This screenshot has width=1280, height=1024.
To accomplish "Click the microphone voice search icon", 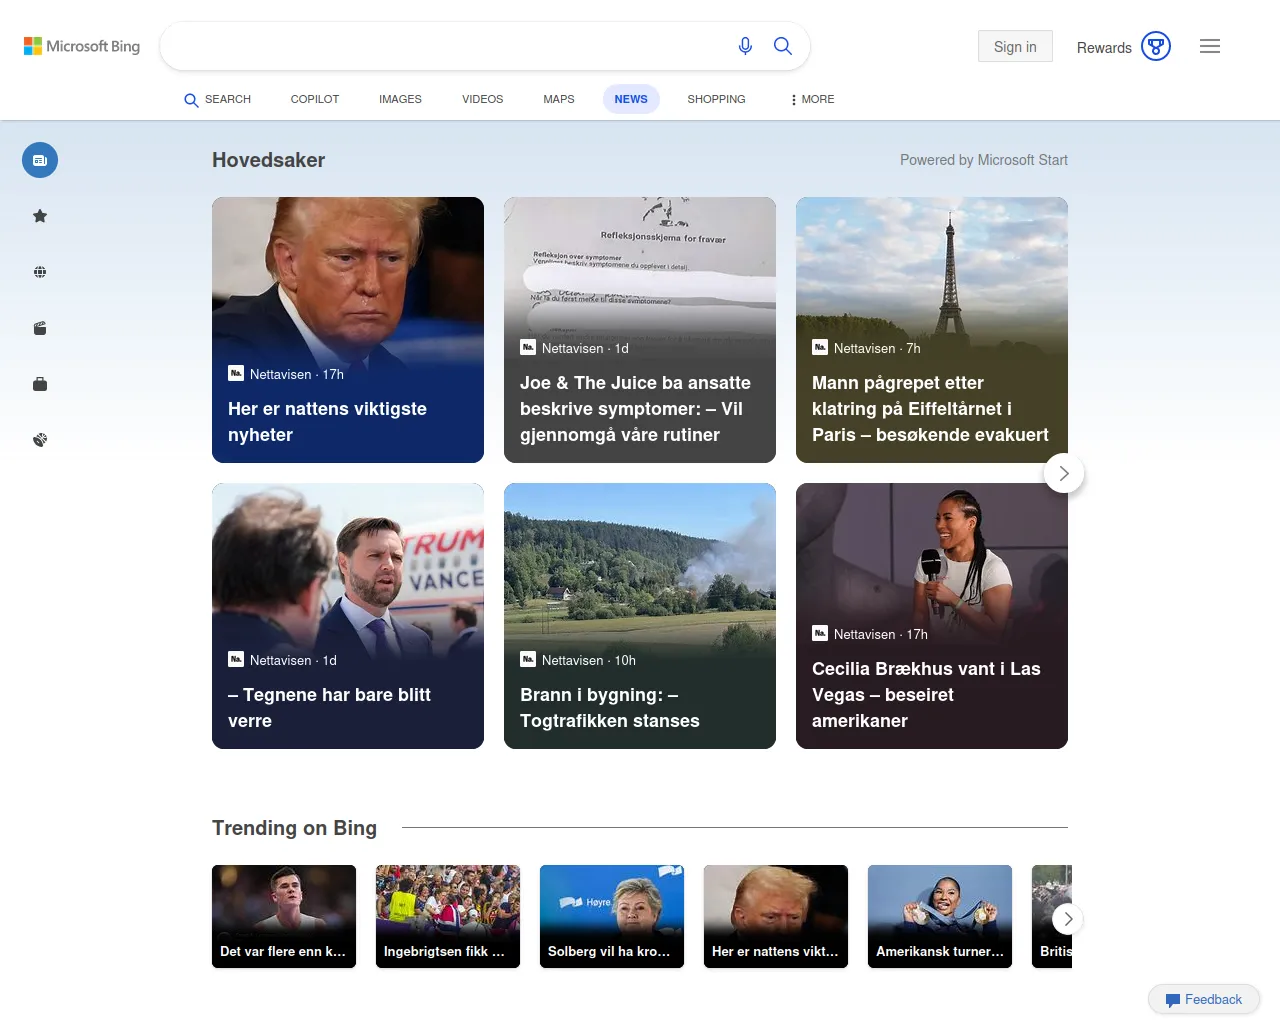I will [745, 46].
